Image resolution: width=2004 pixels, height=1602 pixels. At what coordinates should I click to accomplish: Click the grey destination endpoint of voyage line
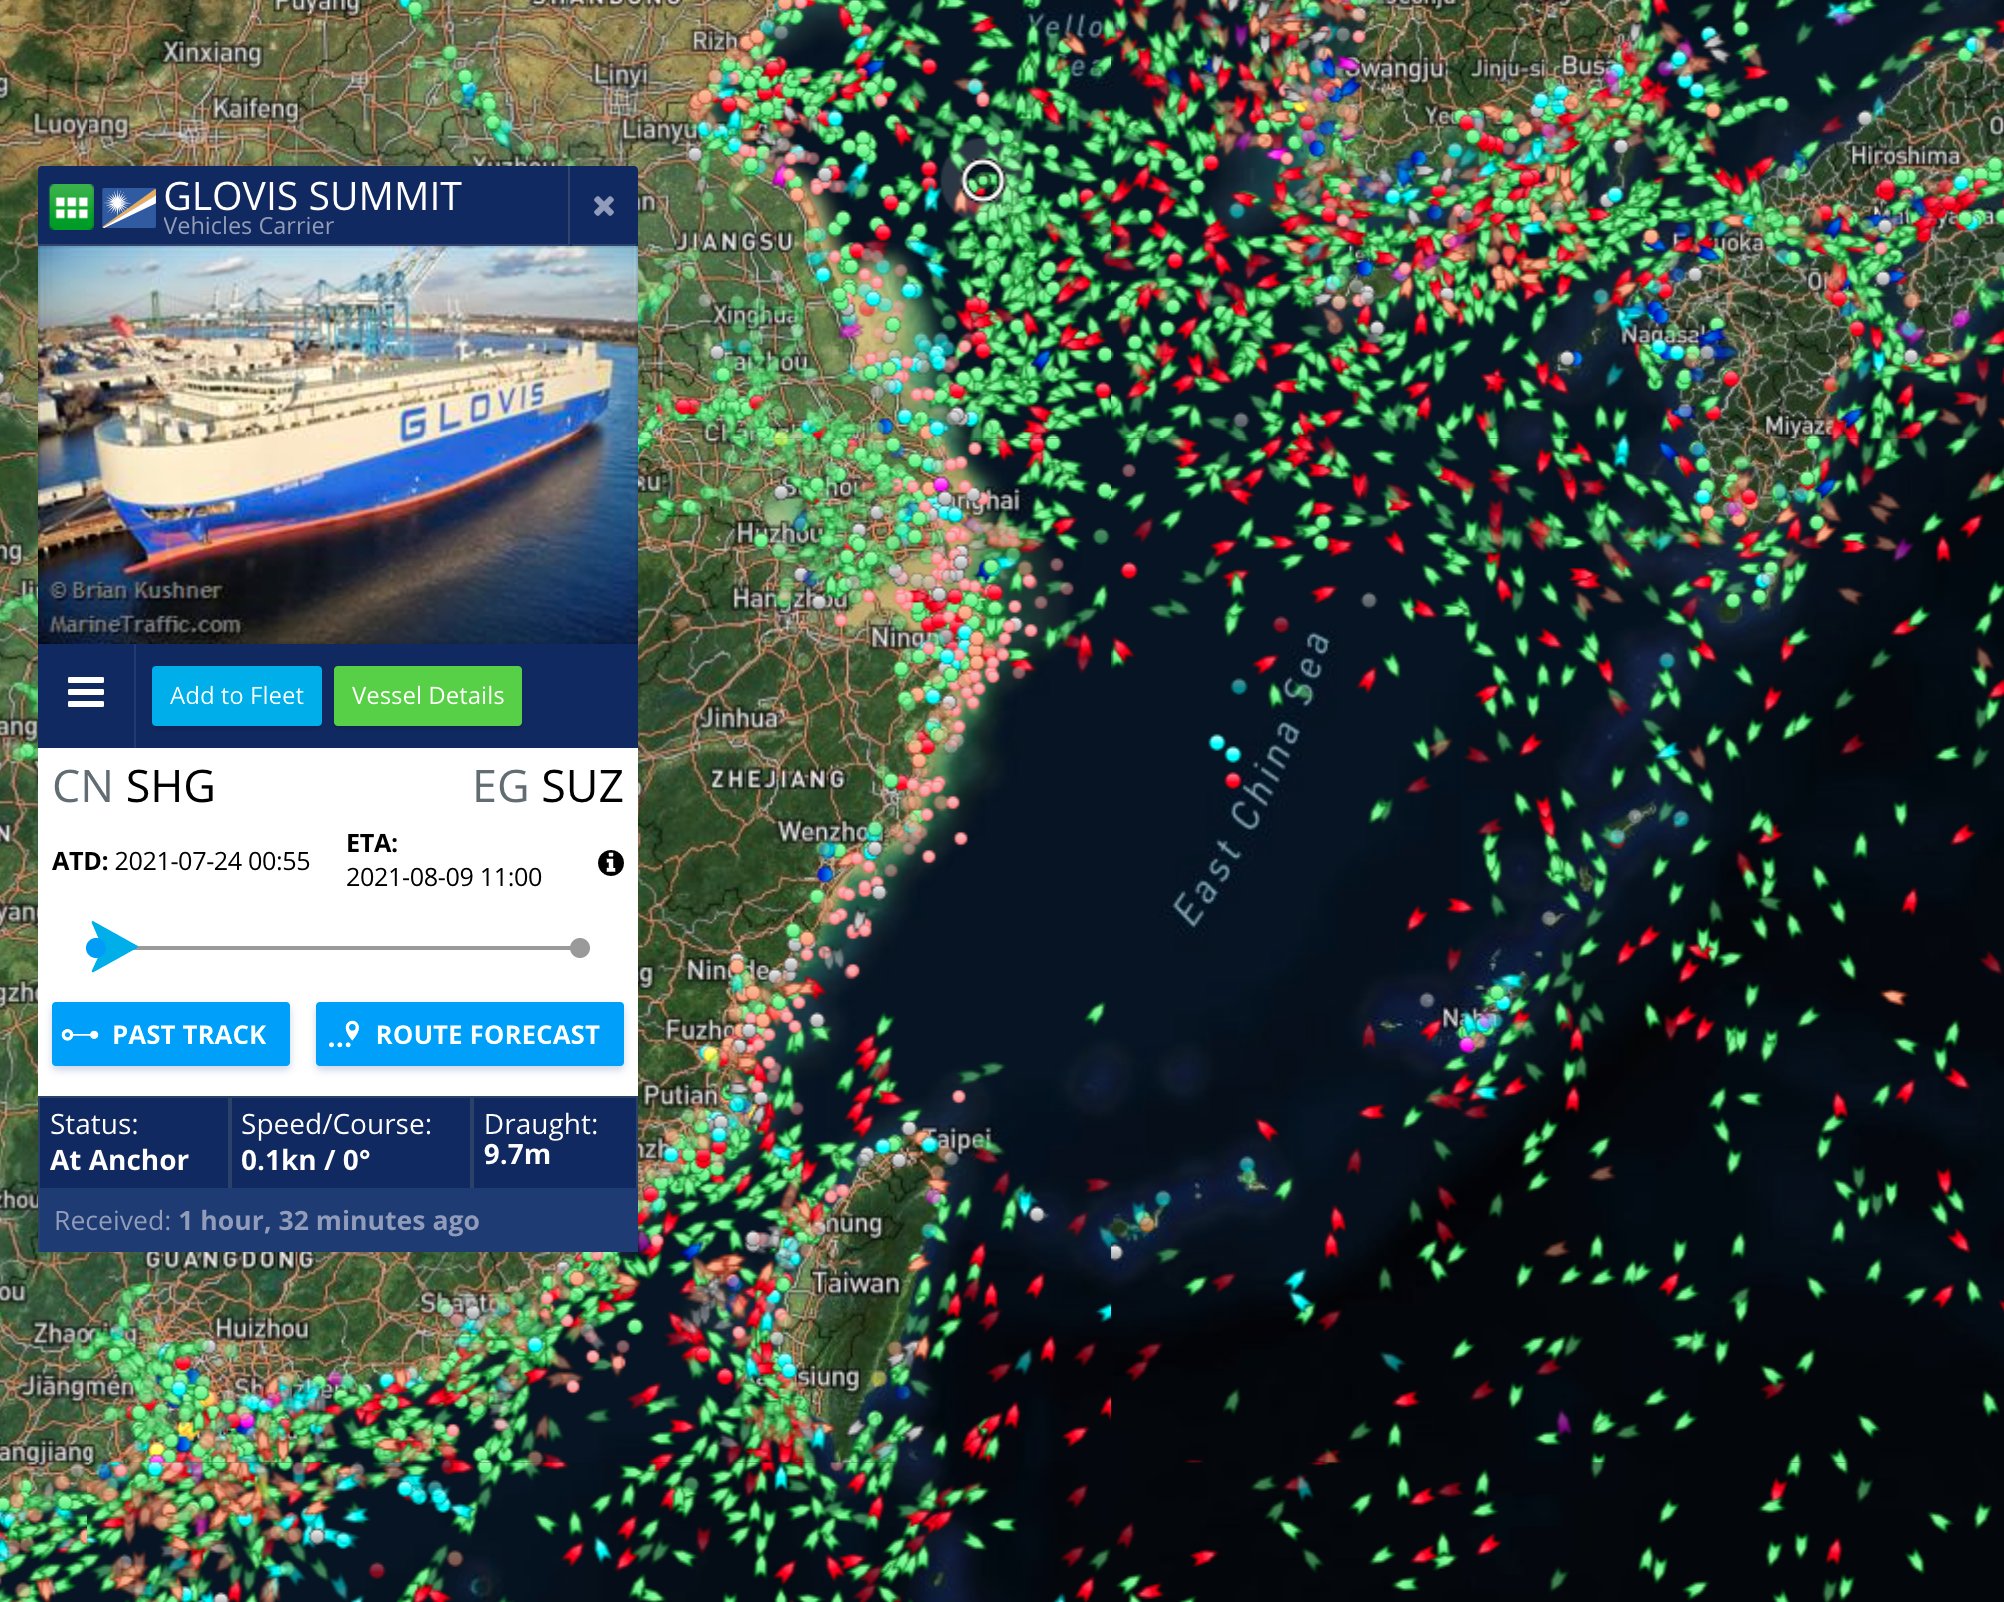[580, 947]
